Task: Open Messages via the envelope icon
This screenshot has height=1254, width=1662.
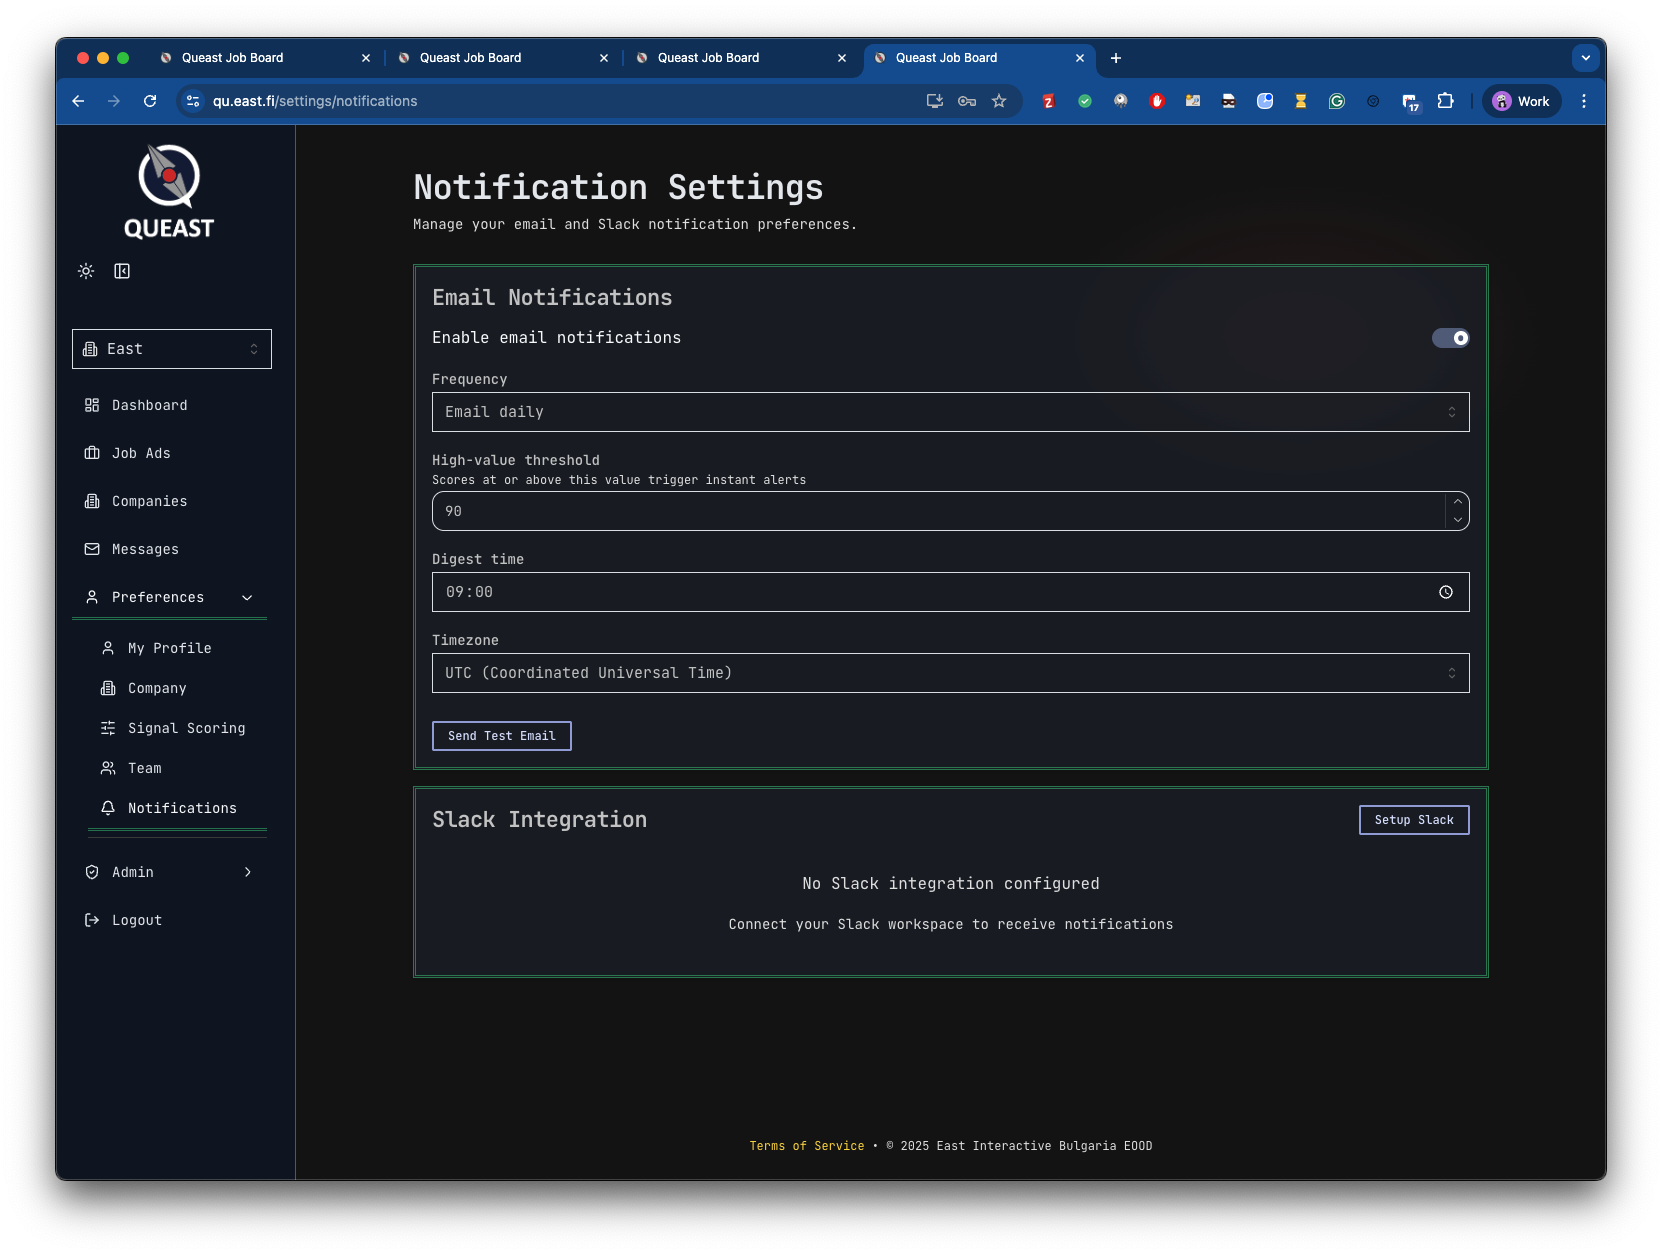Action: (x=91, y=549)
